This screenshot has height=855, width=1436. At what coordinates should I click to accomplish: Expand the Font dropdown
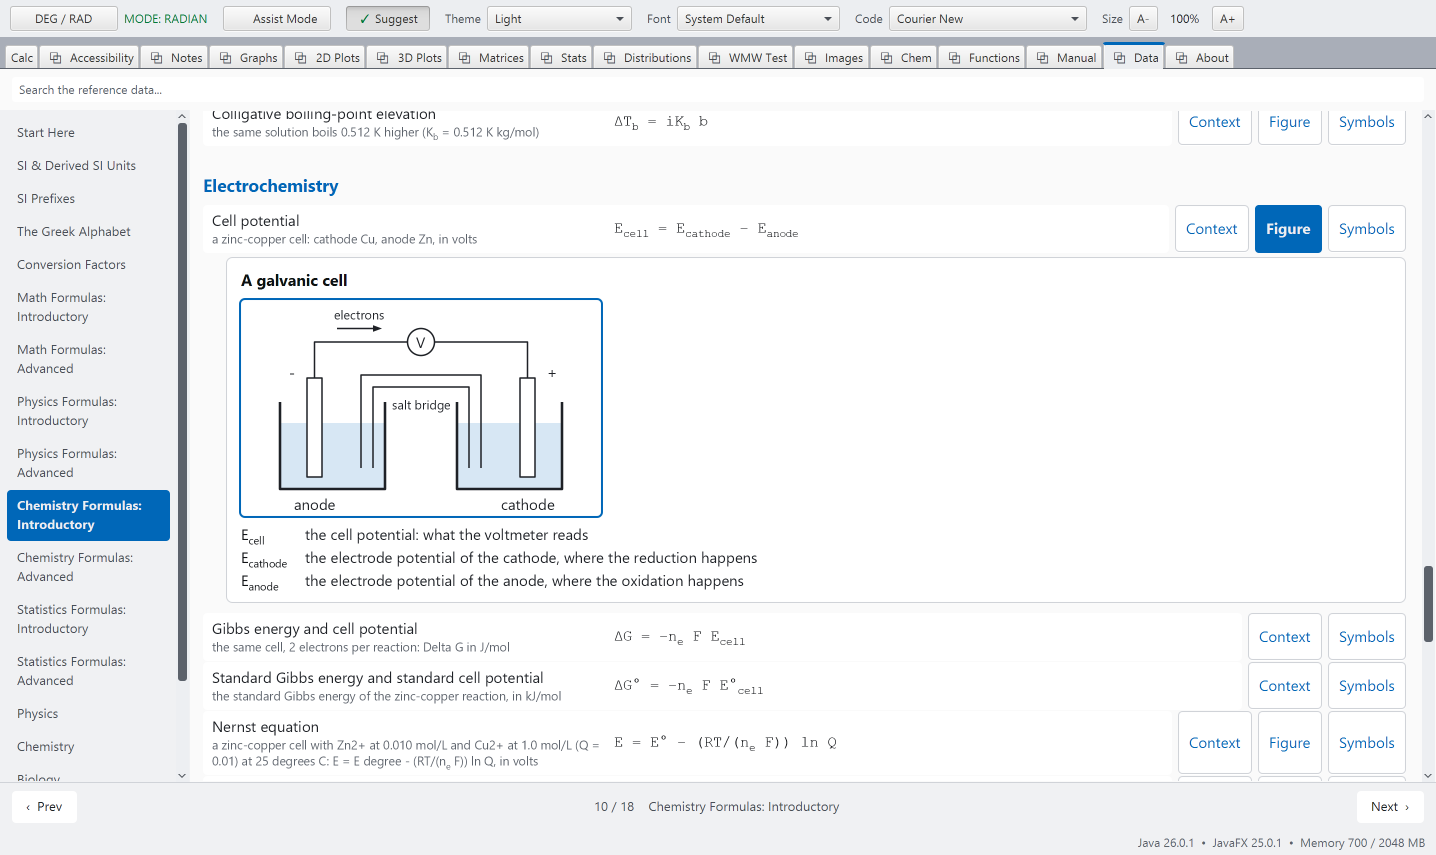[x=758, y=19]
